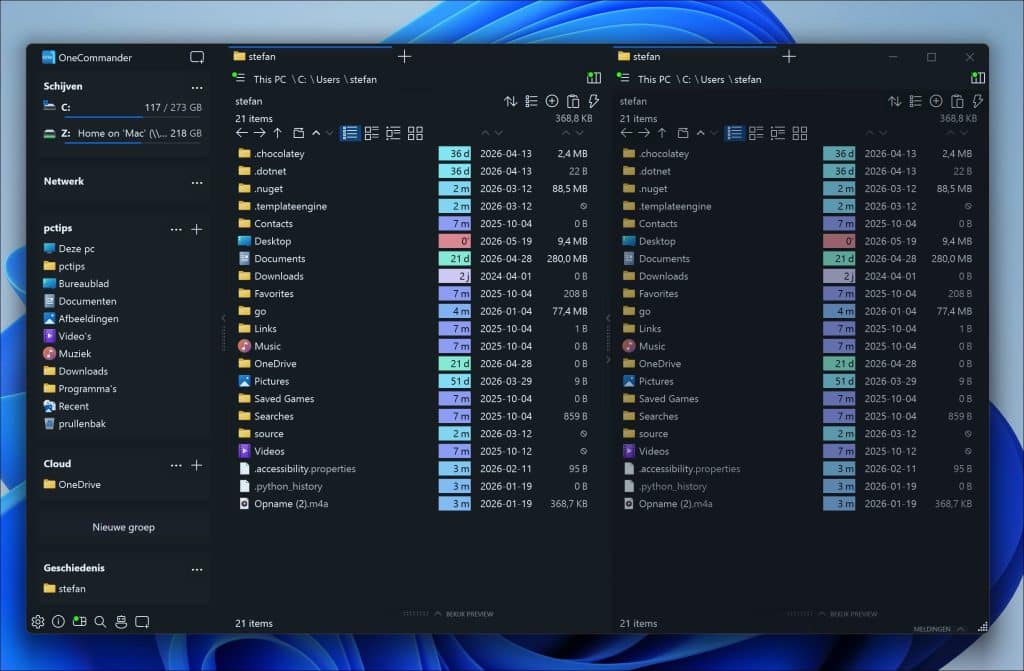1024x671 pixels.
Task: Open the search magnifier in sidebar footer
Action: coord(100,621)
